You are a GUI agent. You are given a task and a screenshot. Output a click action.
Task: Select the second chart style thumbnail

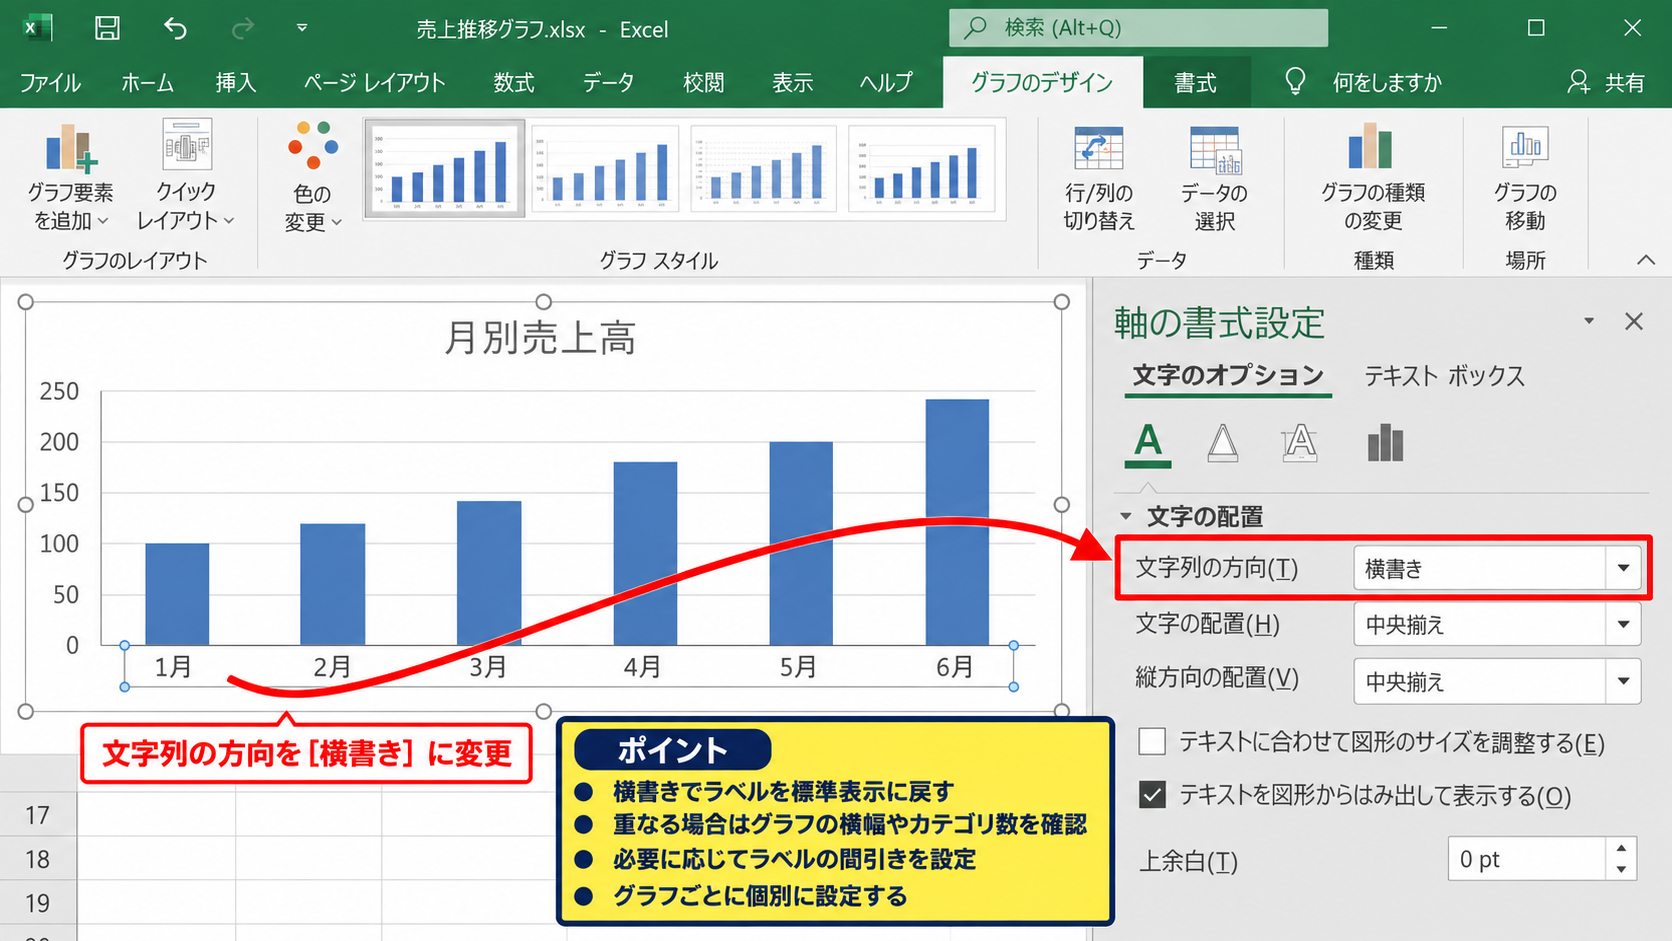[x=604, y=168]
